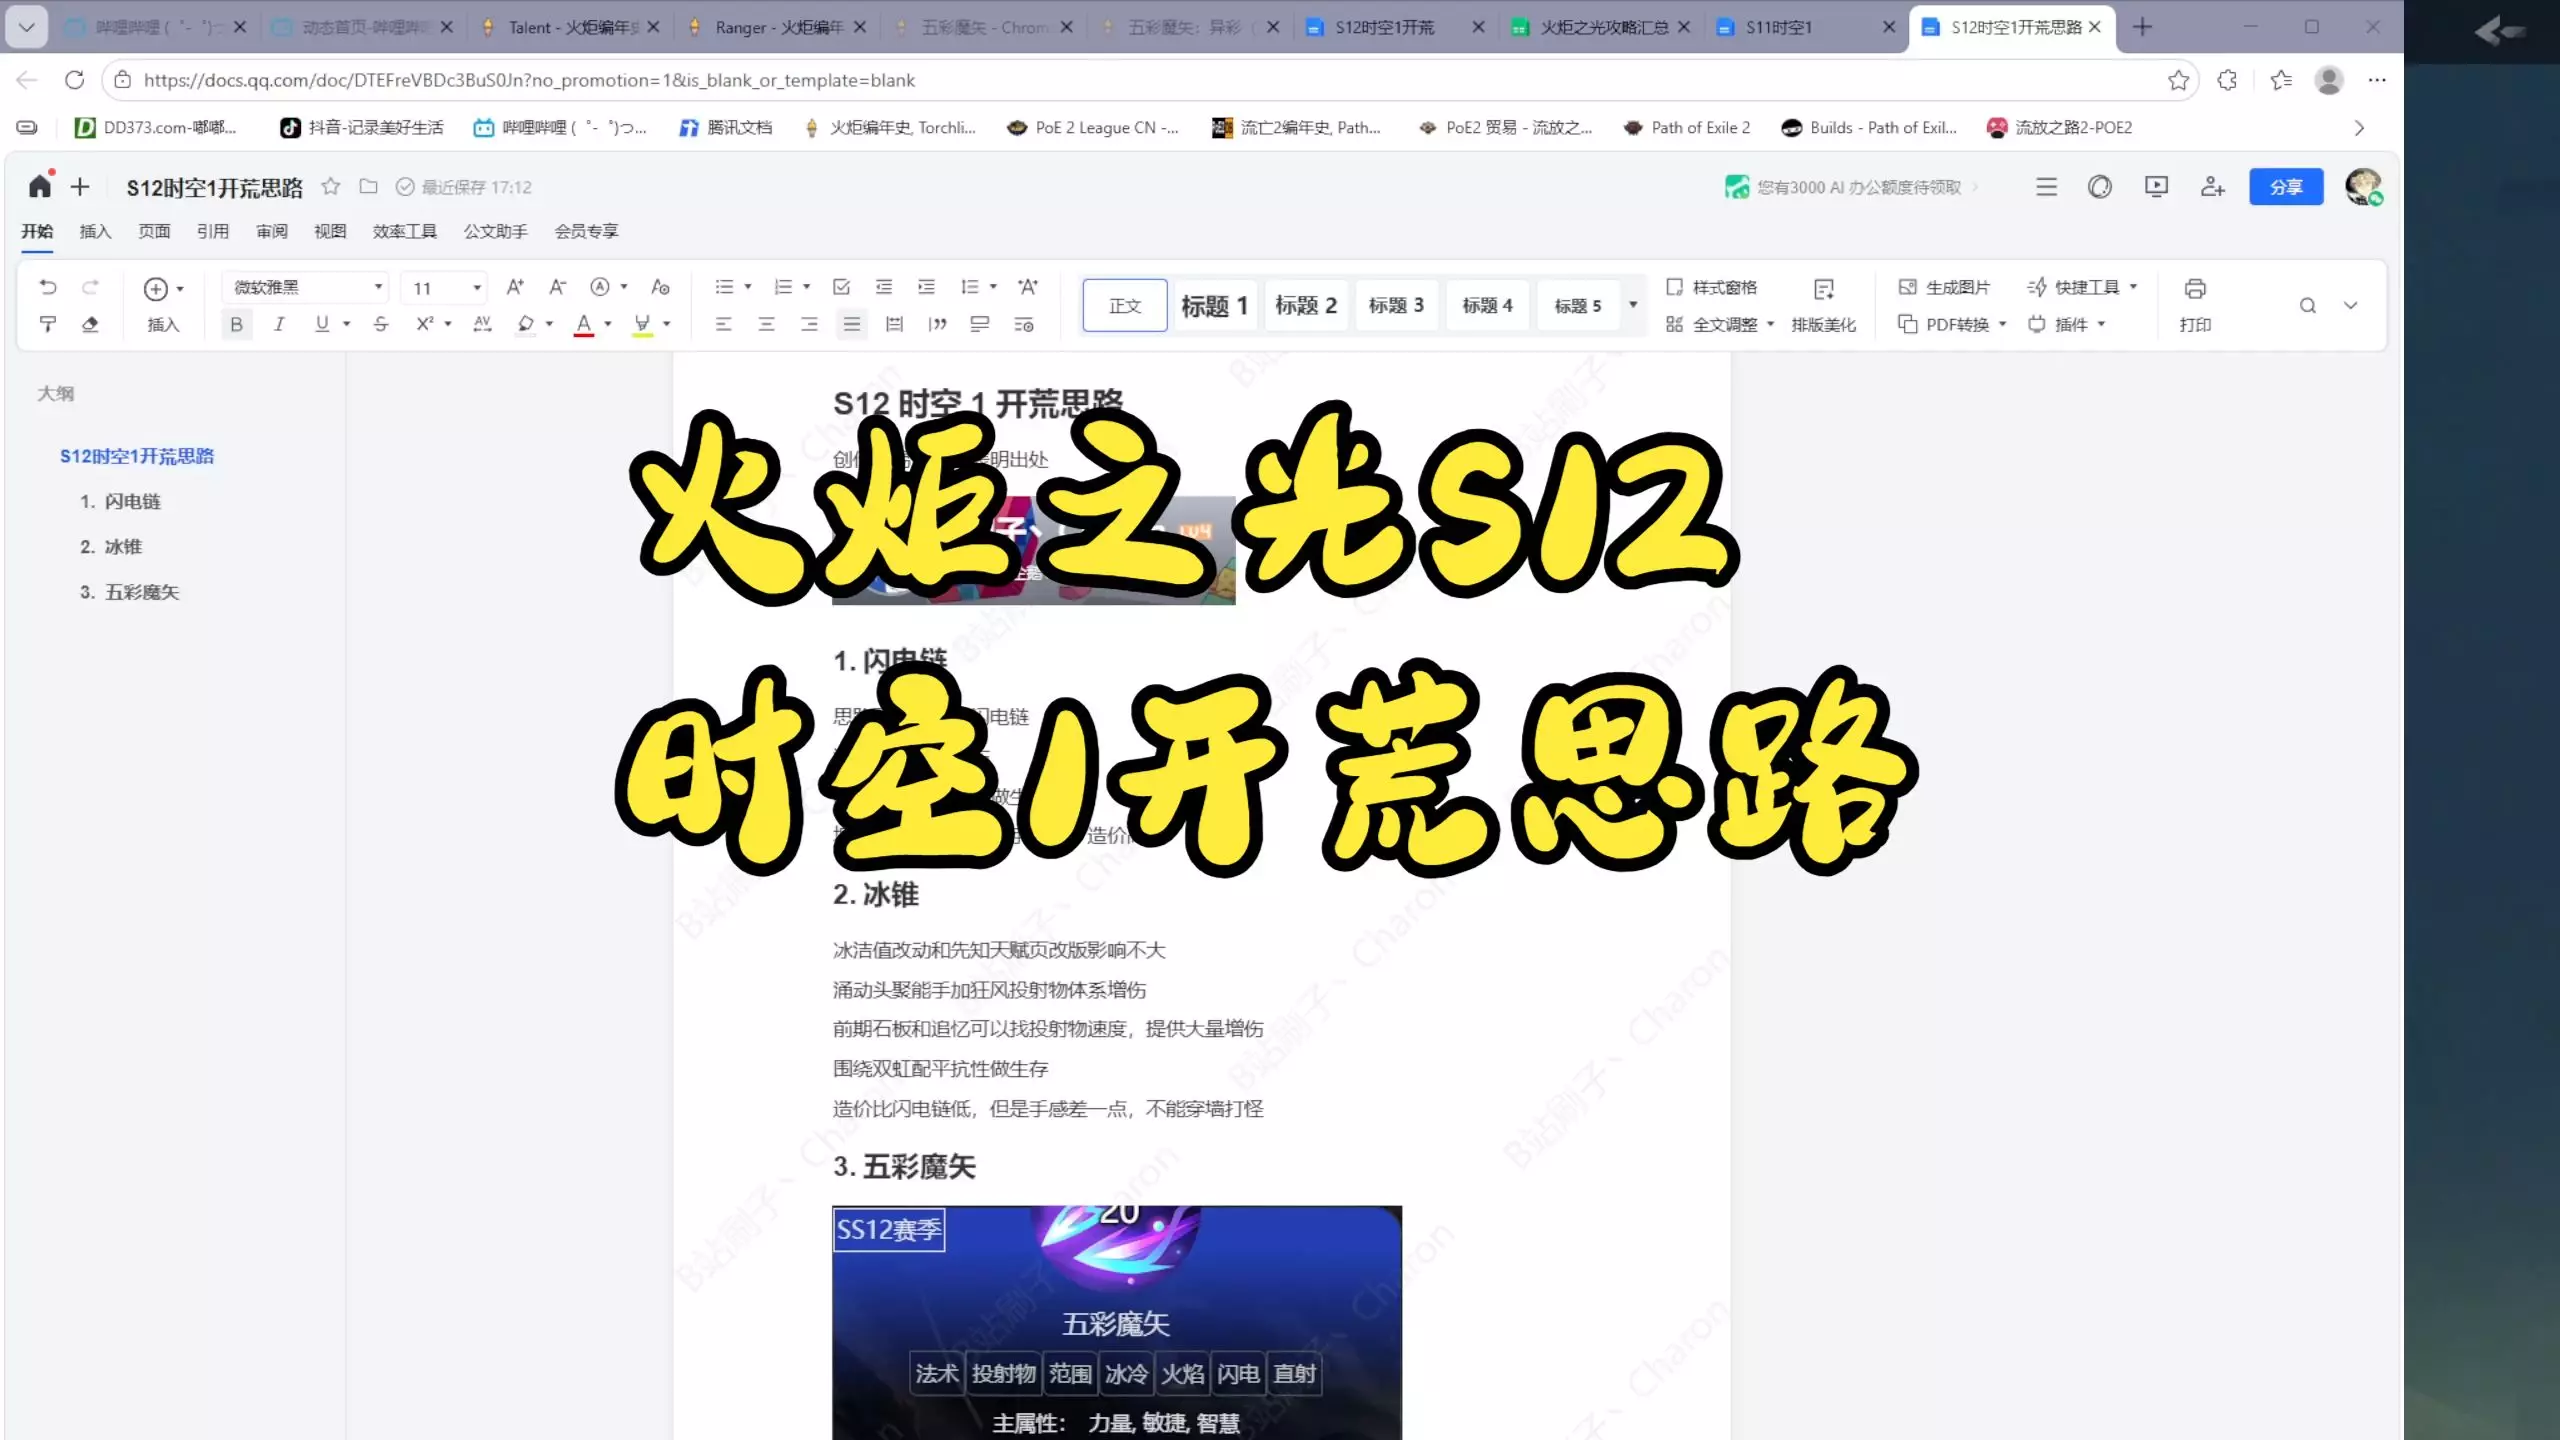Jump to 五彩魔矢 in the outline
This screenshot has width=2560, height=1440.
point(141,592)
